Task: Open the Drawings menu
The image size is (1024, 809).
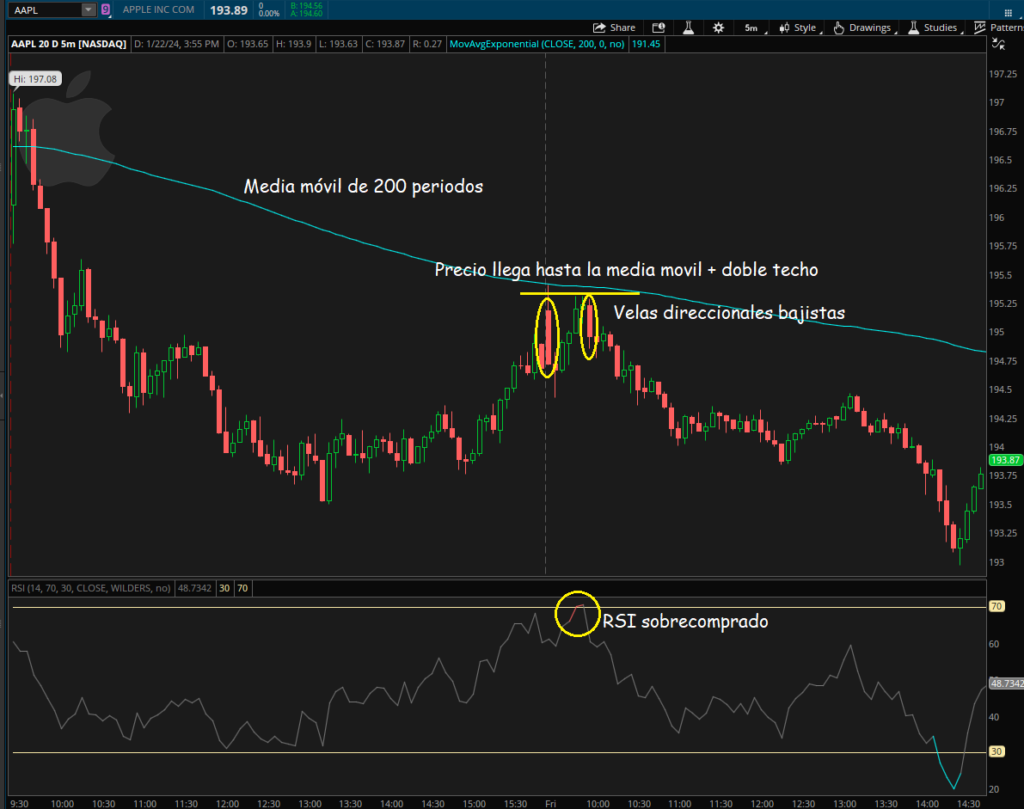Action: (864, 27)
